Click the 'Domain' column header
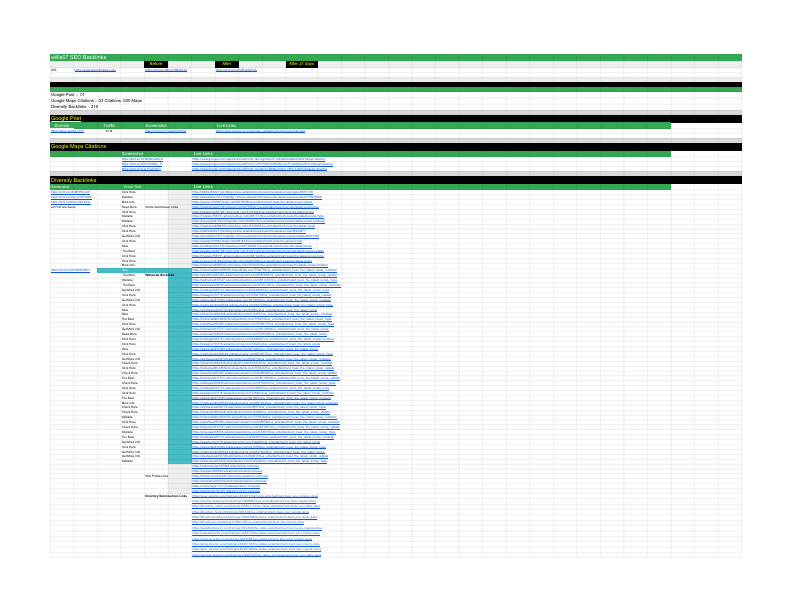The width and height of the screenshot is (792, 612). coord(62,126)
